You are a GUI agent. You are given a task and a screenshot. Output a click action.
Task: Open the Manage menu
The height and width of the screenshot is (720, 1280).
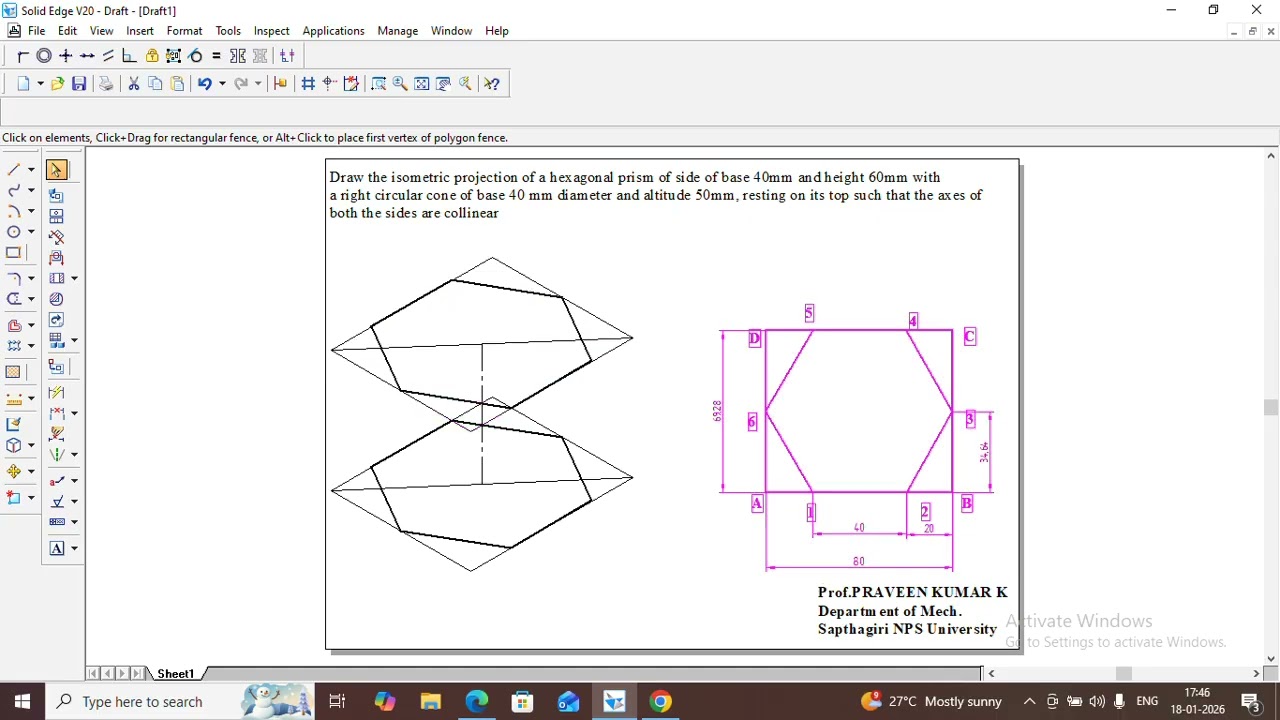(397, 31)
